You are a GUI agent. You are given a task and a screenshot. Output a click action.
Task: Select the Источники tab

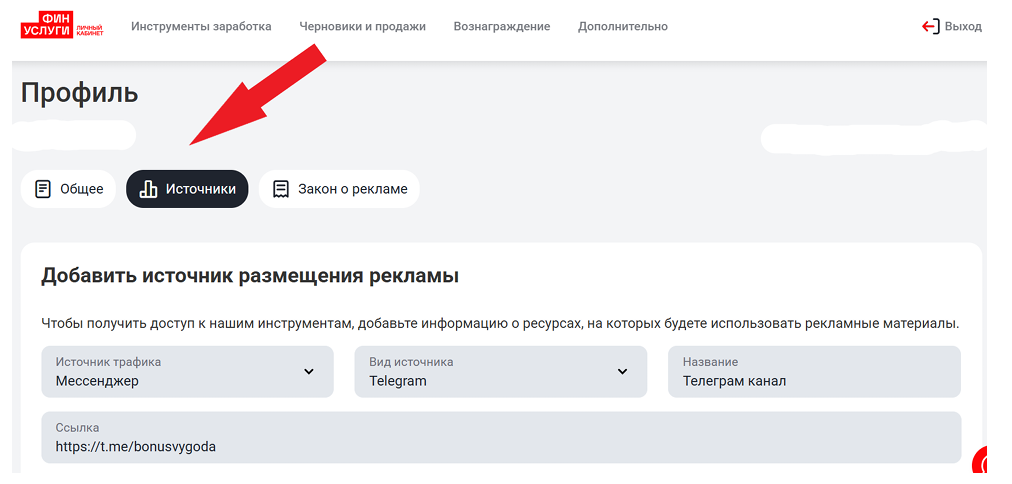[187, 189]
